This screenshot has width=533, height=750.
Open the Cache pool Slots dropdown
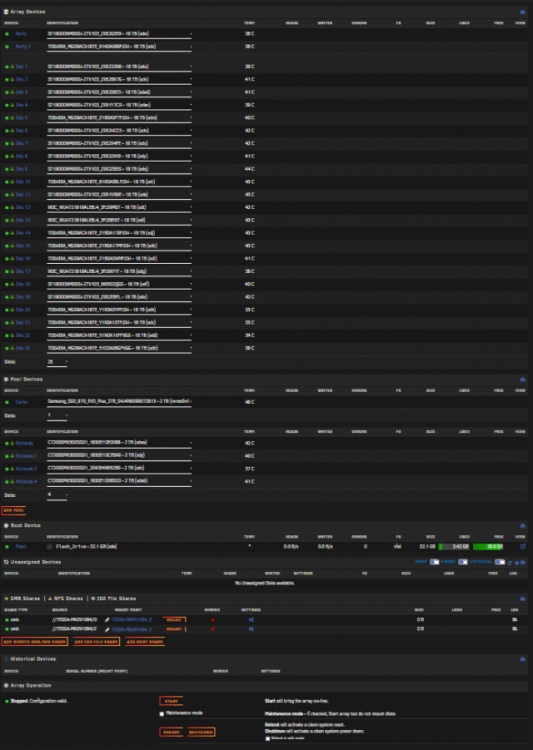point(57,416)
